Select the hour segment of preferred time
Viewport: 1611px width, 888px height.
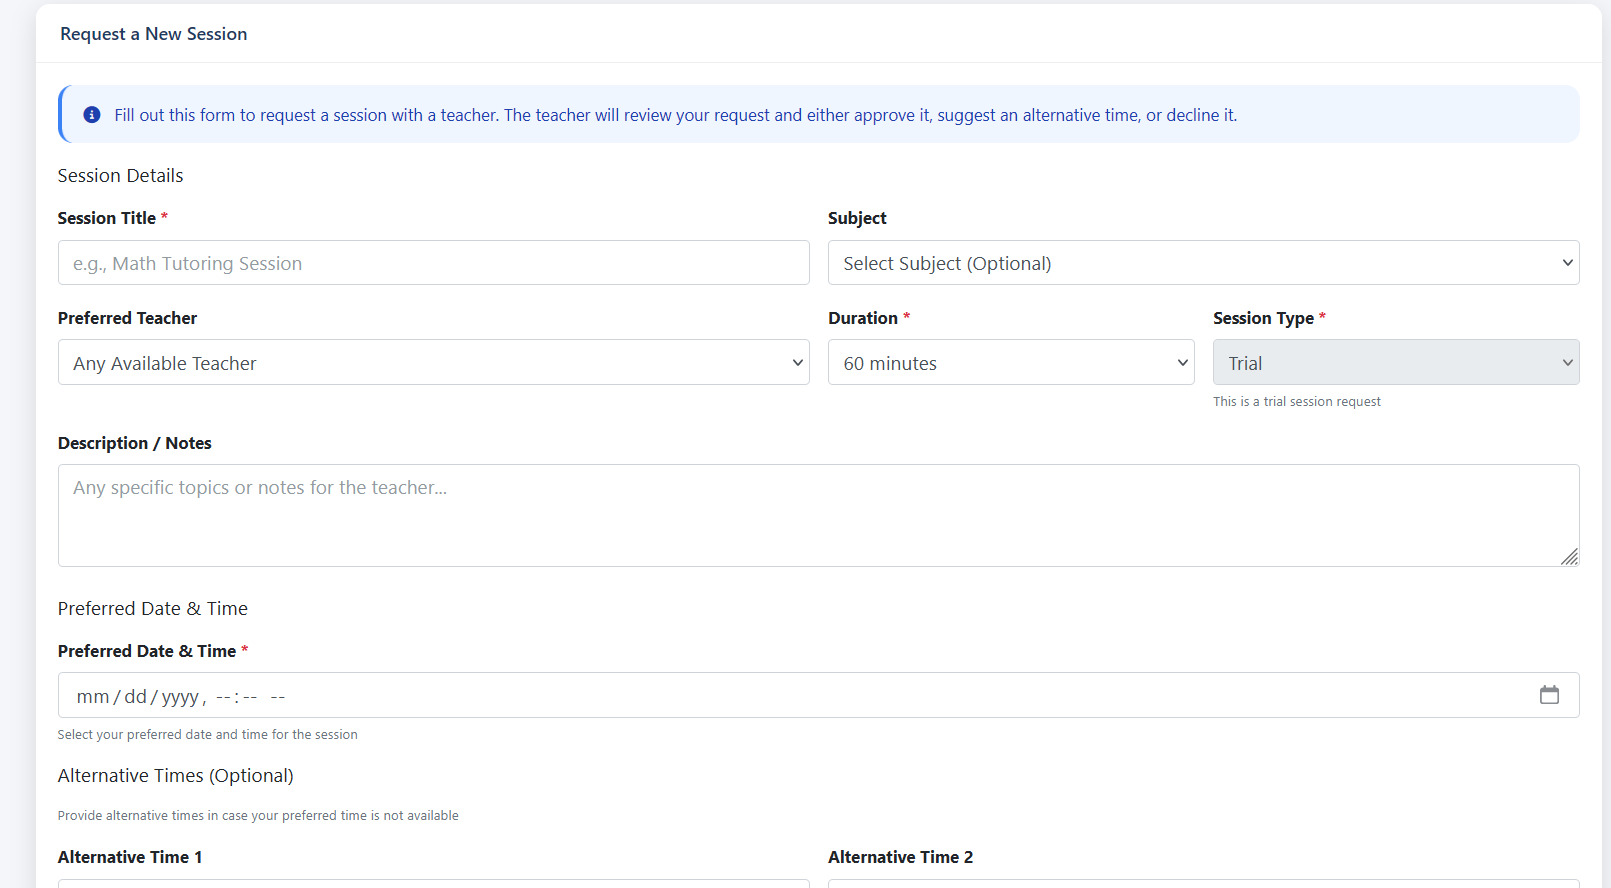(223, 697)
